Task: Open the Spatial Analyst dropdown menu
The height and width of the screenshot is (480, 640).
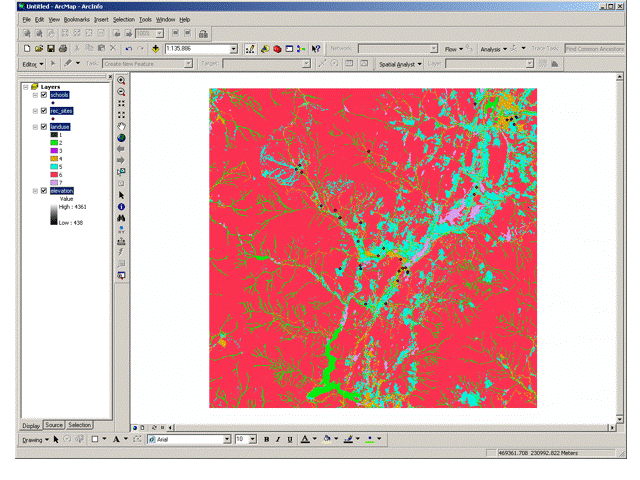Action: point(400,64)
